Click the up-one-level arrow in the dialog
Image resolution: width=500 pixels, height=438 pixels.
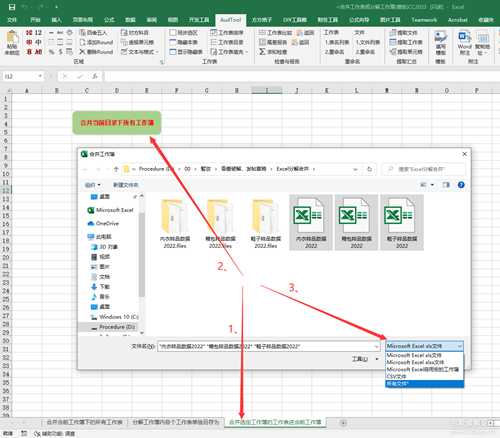click(x=116, y=169)
